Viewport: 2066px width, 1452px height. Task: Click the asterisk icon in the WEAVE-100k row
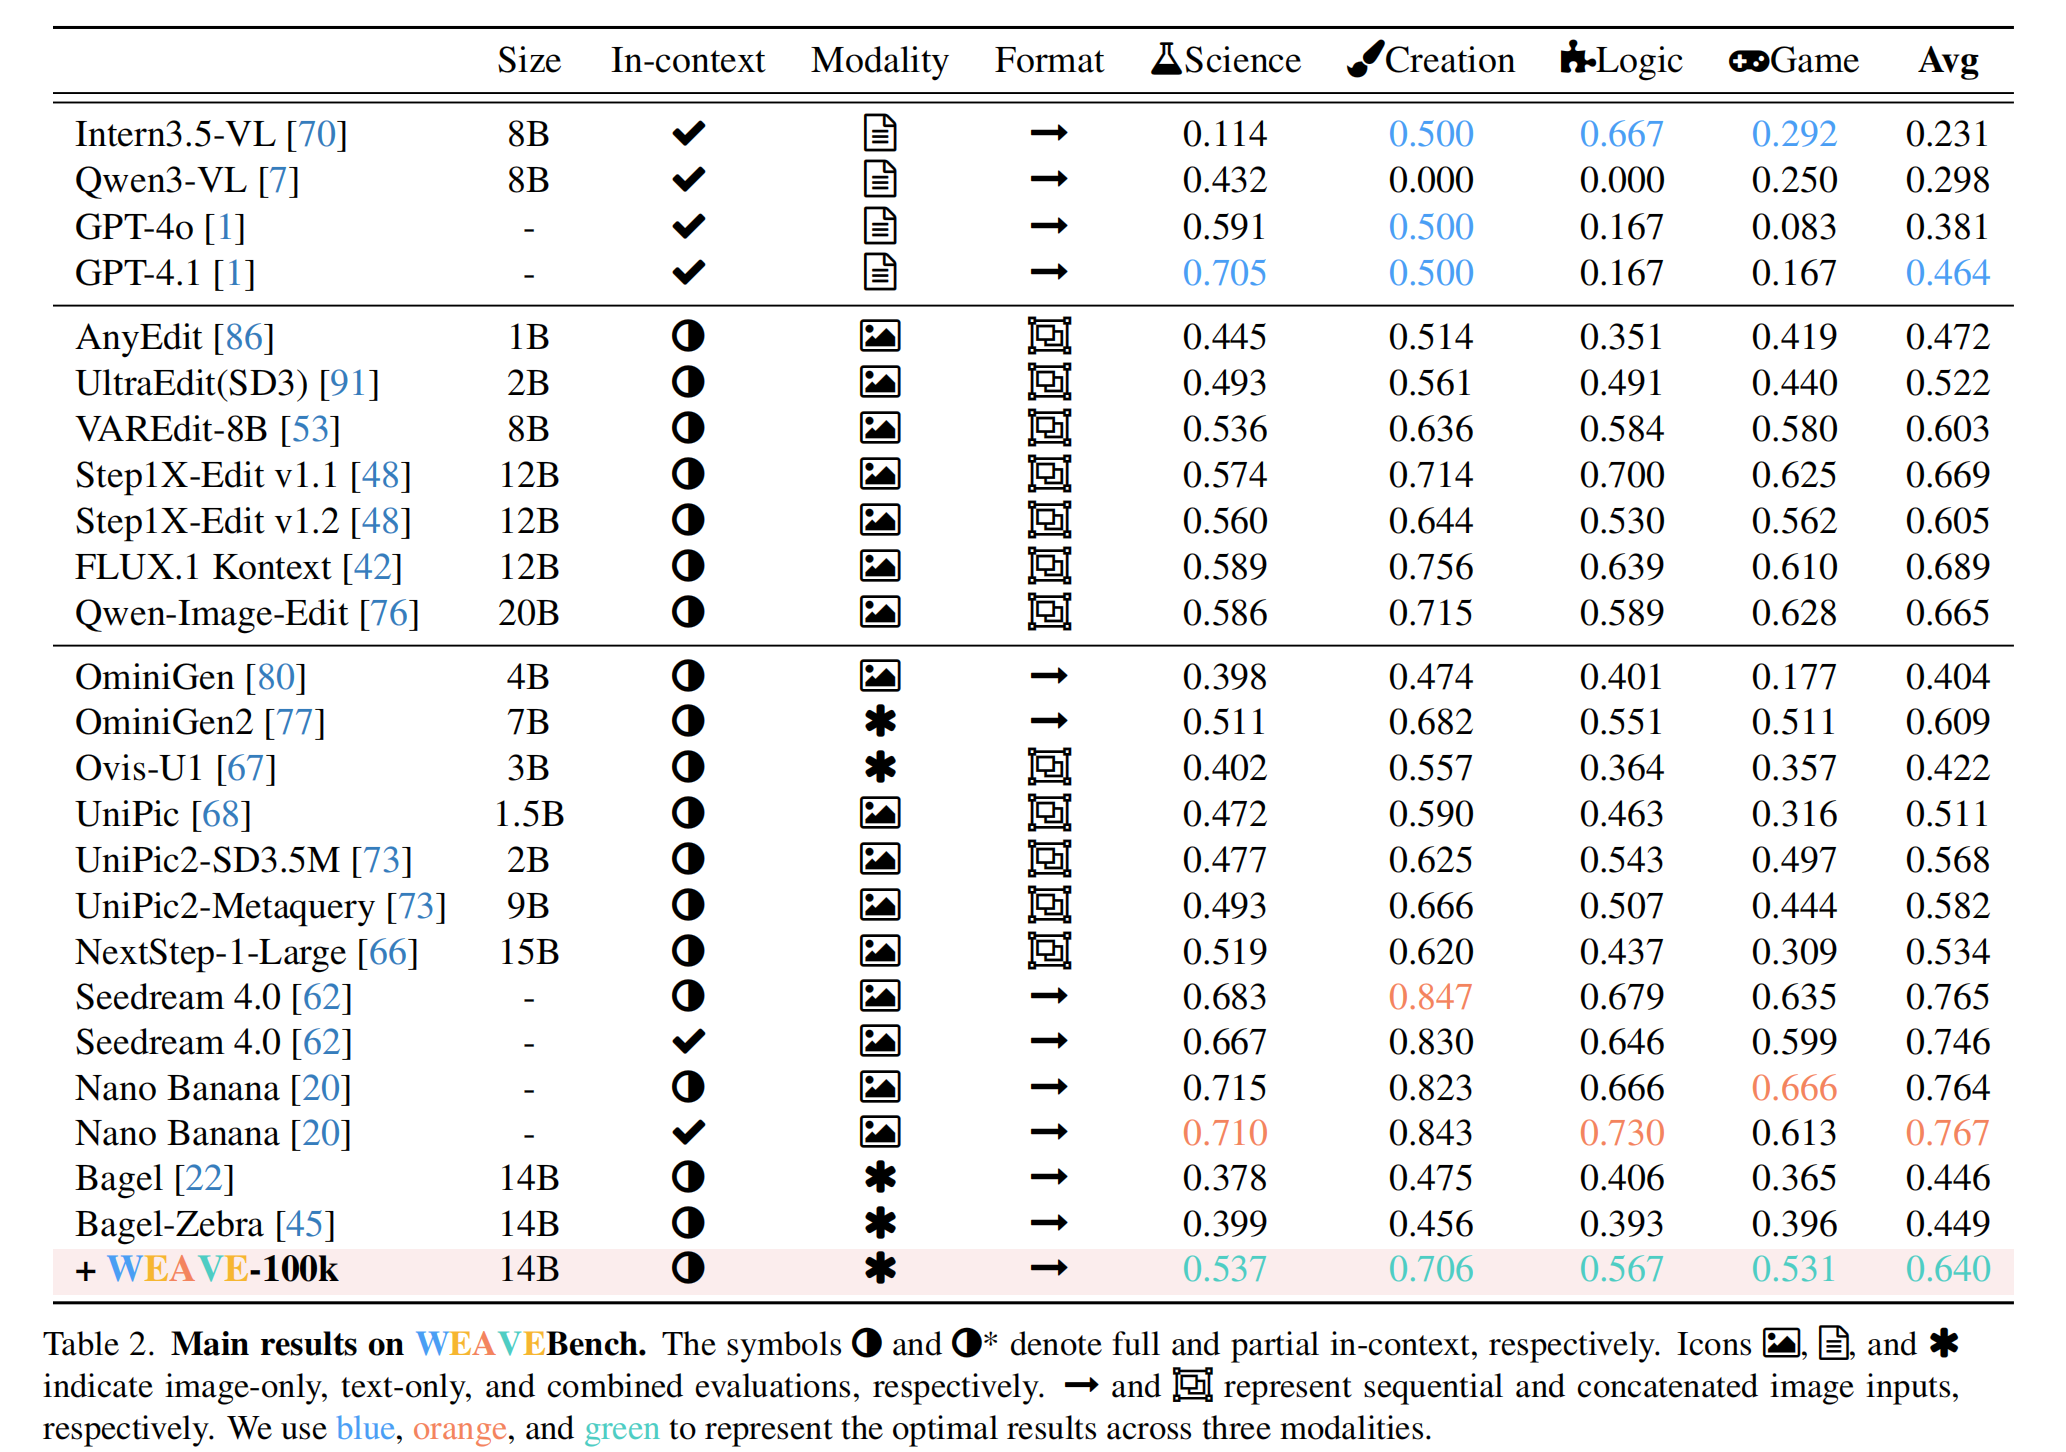pyautogui.click(x=880, y=1268)
